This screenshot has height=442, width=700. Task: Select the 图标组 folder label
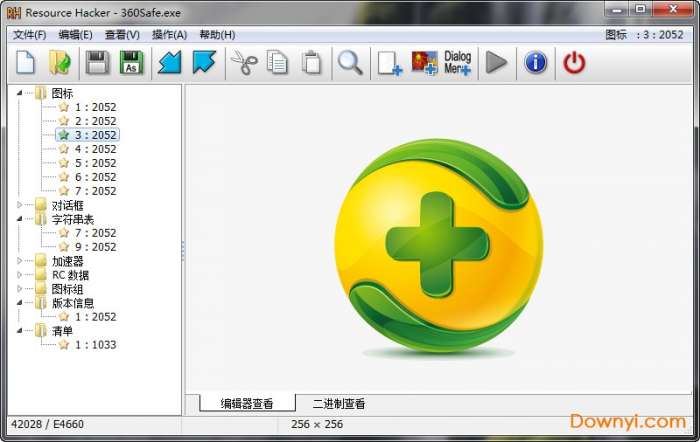(x=67, y=289)
